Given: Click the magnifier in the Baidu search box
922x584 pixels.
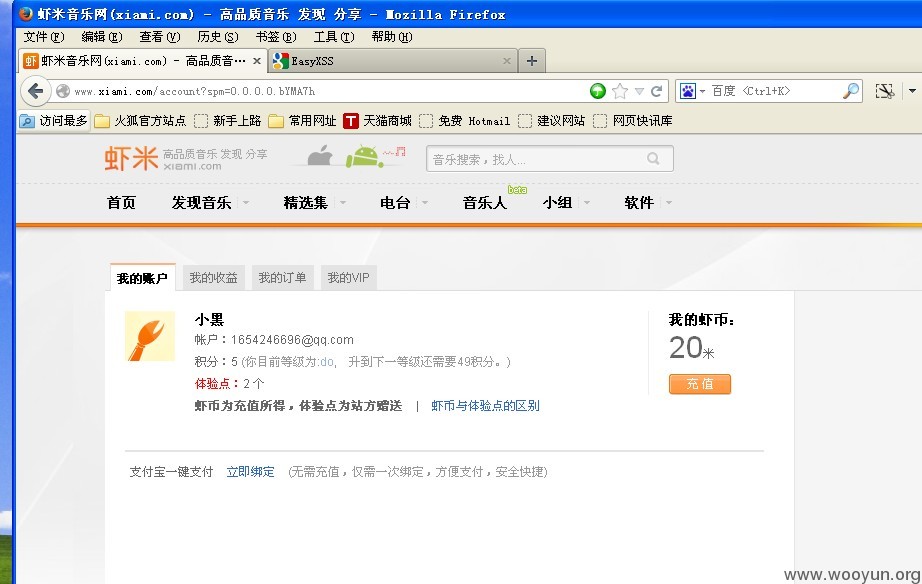Looking at the screenshot, I should [x=851, y=91].
